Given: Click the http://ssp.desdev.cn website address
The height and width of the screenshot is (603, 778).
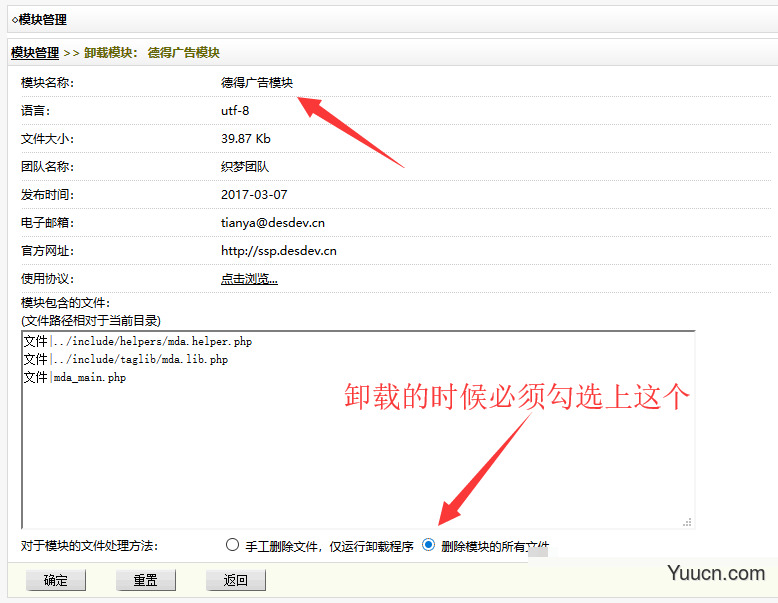Looking at the screenshot, I should pos(278,251).
